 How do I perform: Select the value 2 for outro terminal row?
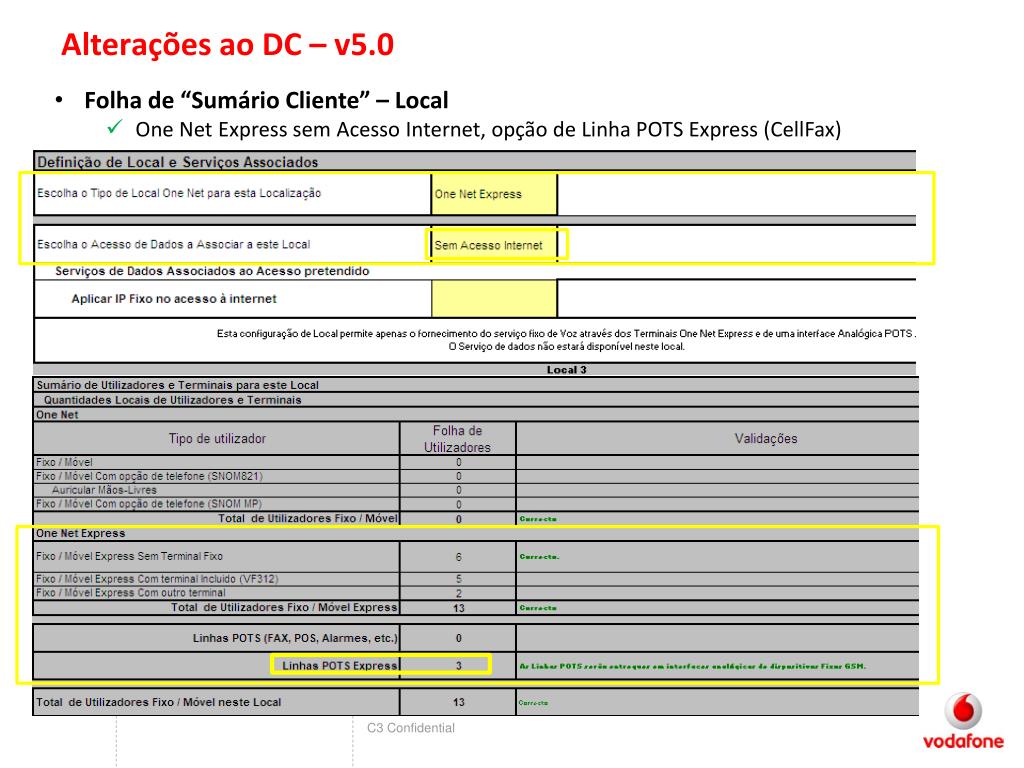(458, 594)
